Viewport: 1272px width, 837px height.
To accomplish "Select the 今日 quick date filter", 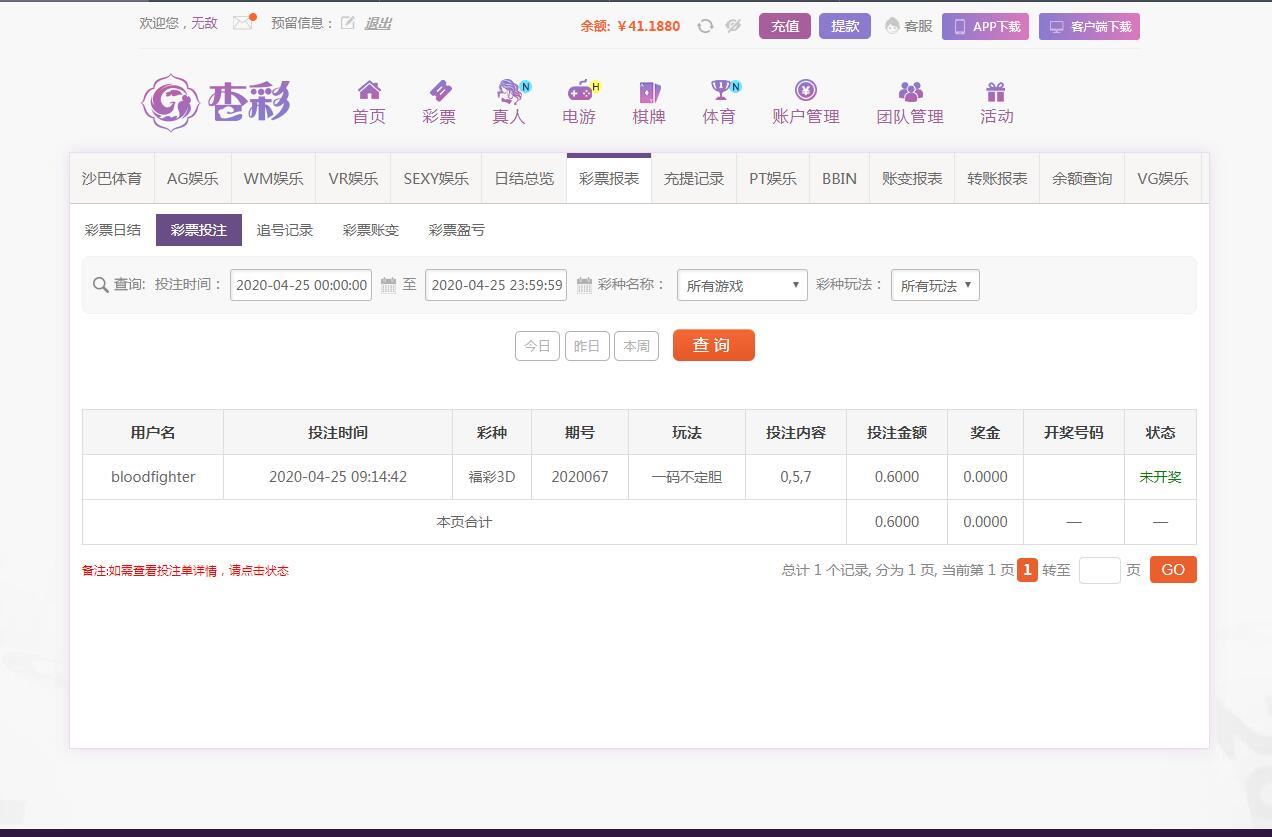I will (537, 346).
